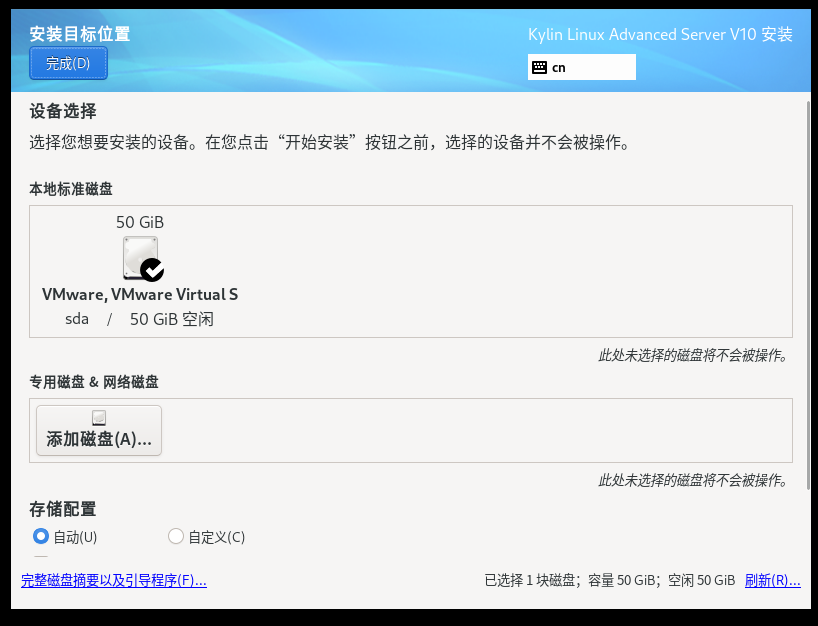Screen dimensions: 818x626
Task: Open the cn keyboard layout selector
Action: 581,66
